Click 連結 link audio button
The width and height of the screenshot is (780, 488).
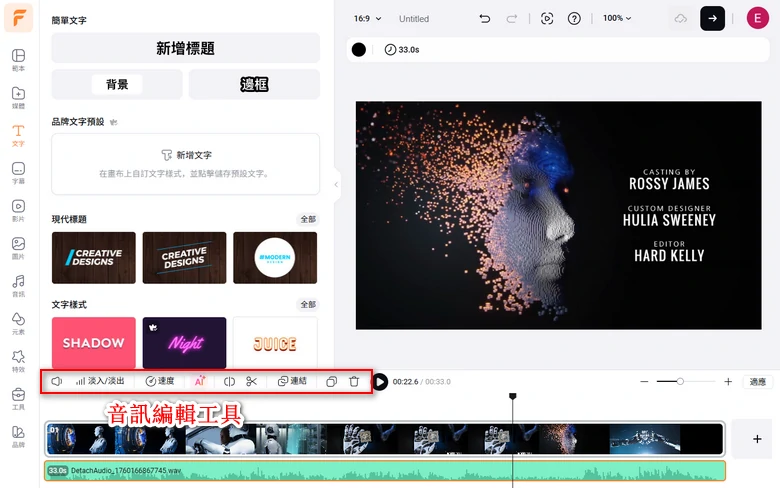pyautogui.click(x=292, y=381)
